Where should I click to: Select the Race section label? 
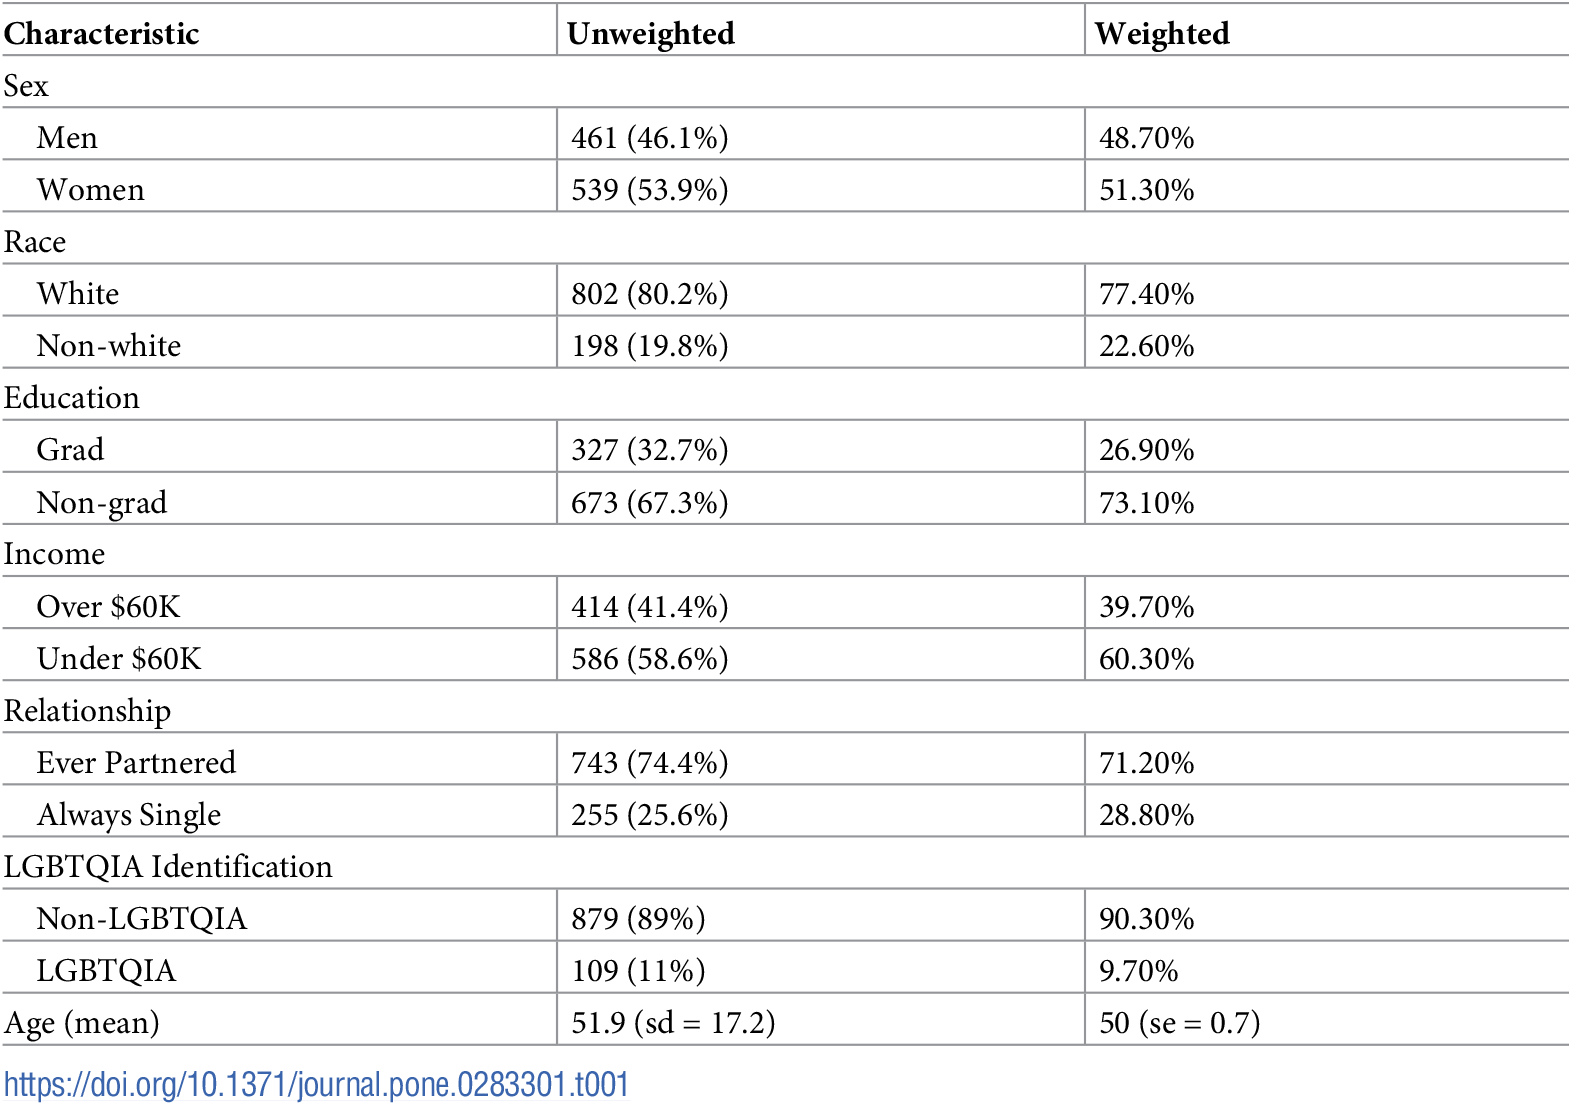click(x=35, y=242)
